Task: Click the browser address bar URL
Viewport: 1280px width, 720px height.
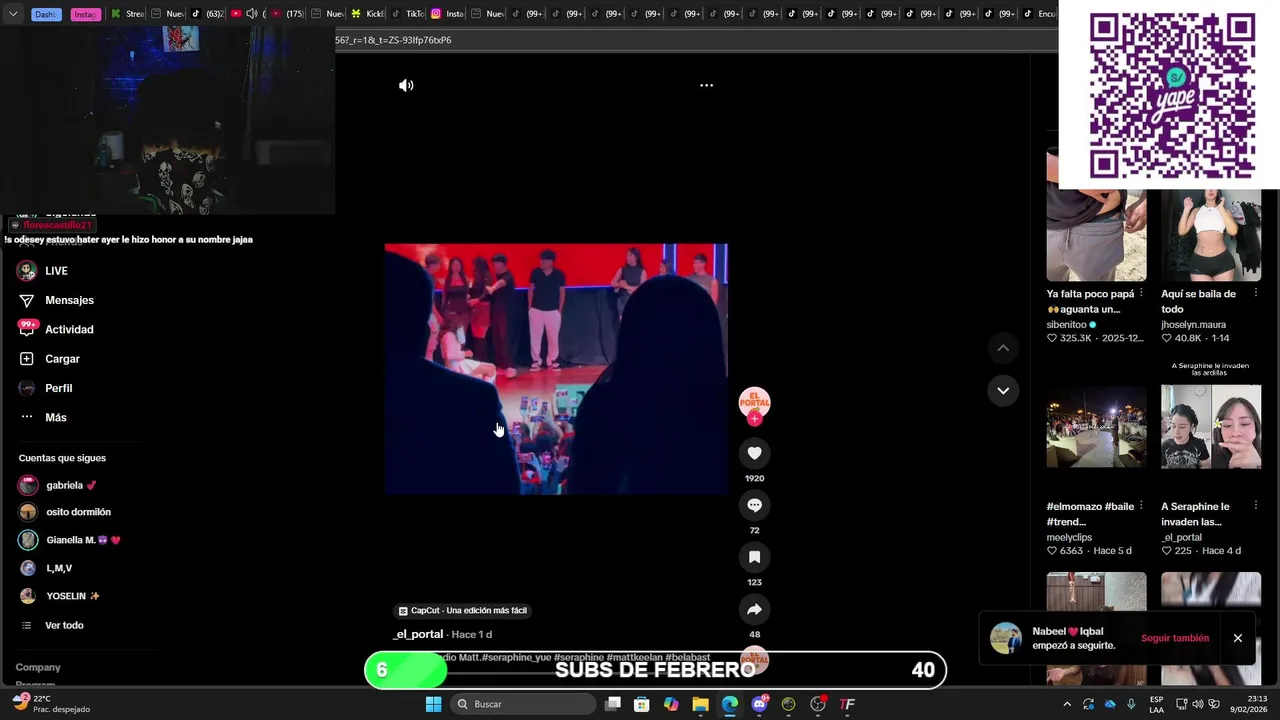Action: pyautogui.click(x=393, y=40)
